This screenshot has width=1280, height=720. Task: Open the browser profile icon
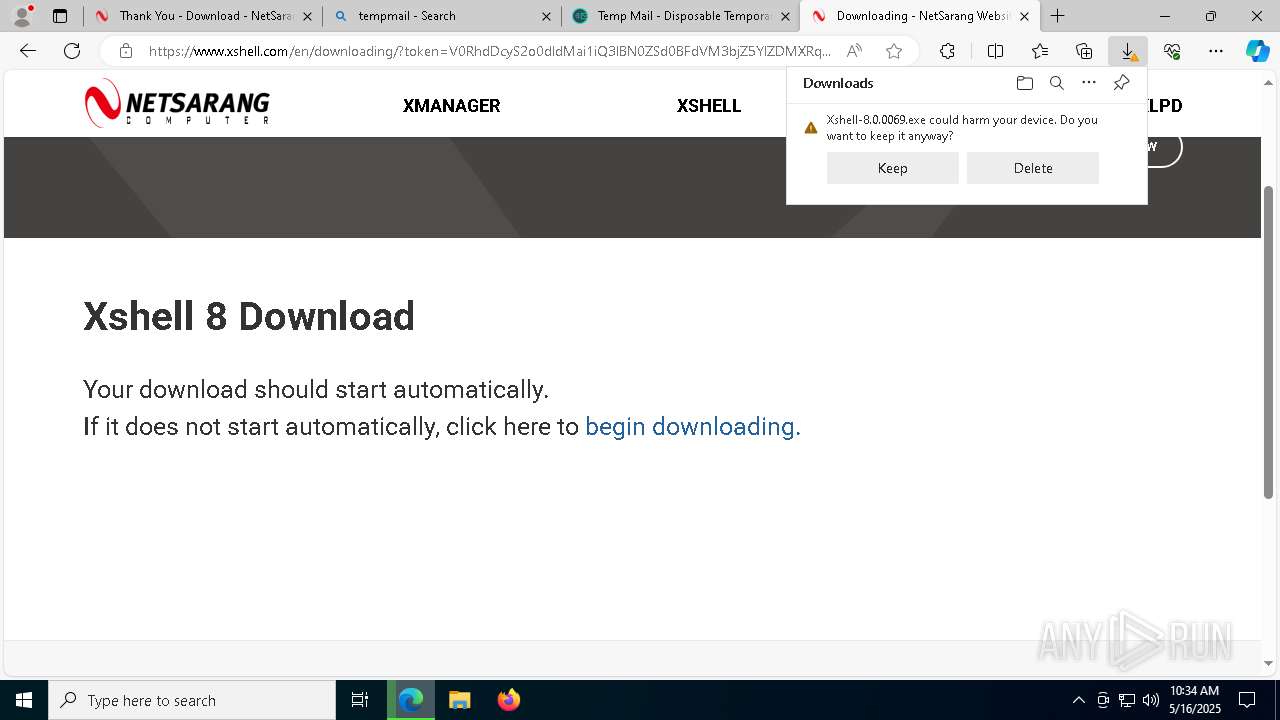(x=22, y=16)
